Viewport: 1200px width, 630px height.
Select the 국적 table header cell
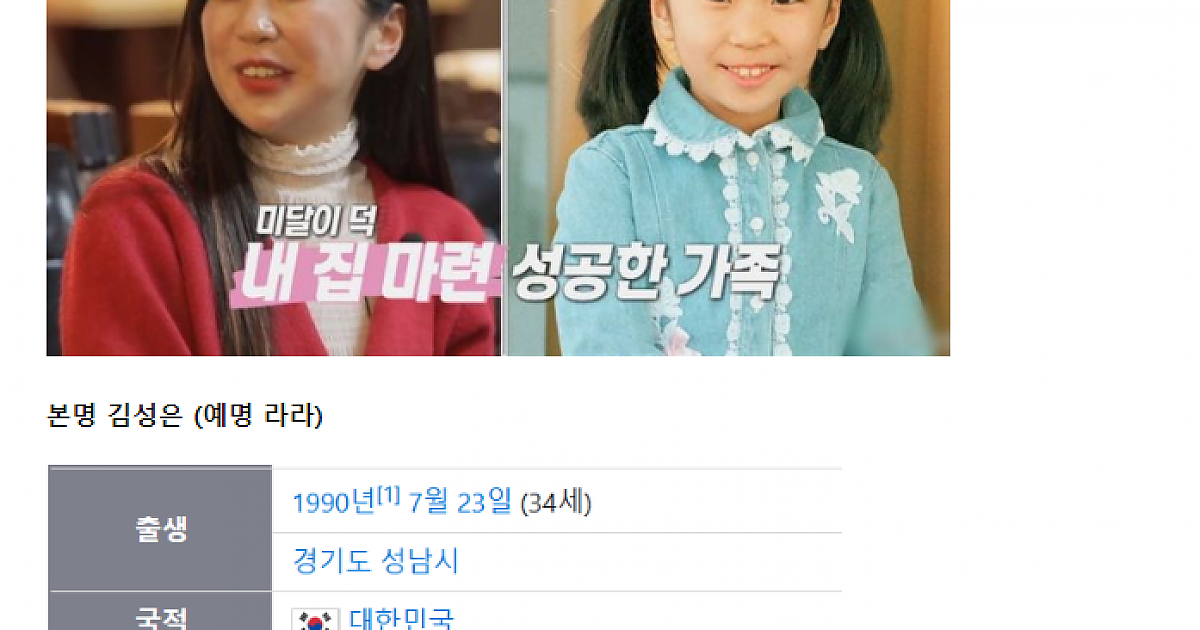coord(161,612)
